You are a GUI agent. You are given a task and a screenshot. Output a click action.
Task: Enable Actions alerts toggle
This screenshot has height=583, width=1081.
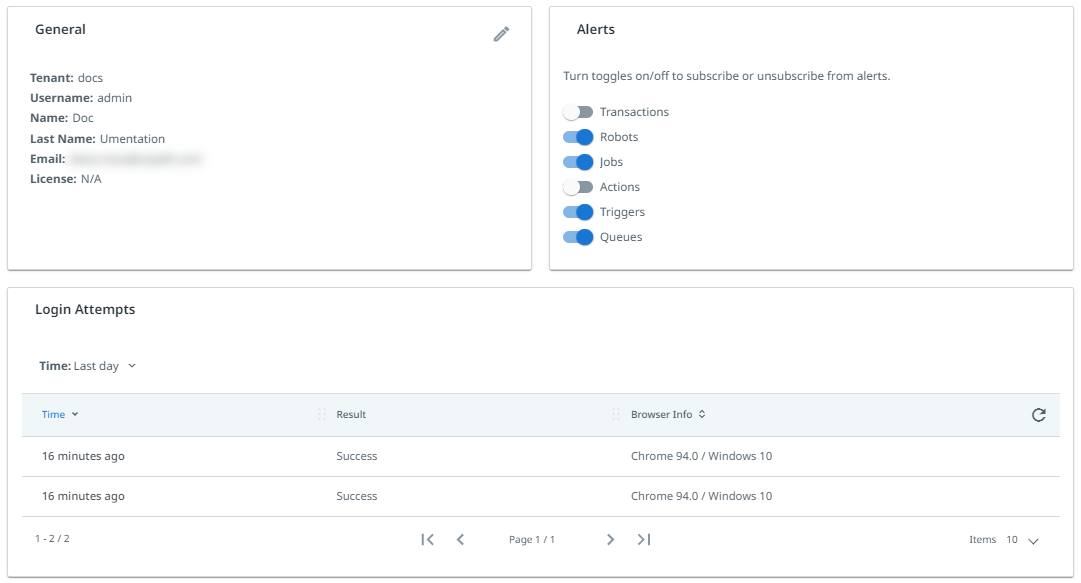tap(578, 187)
